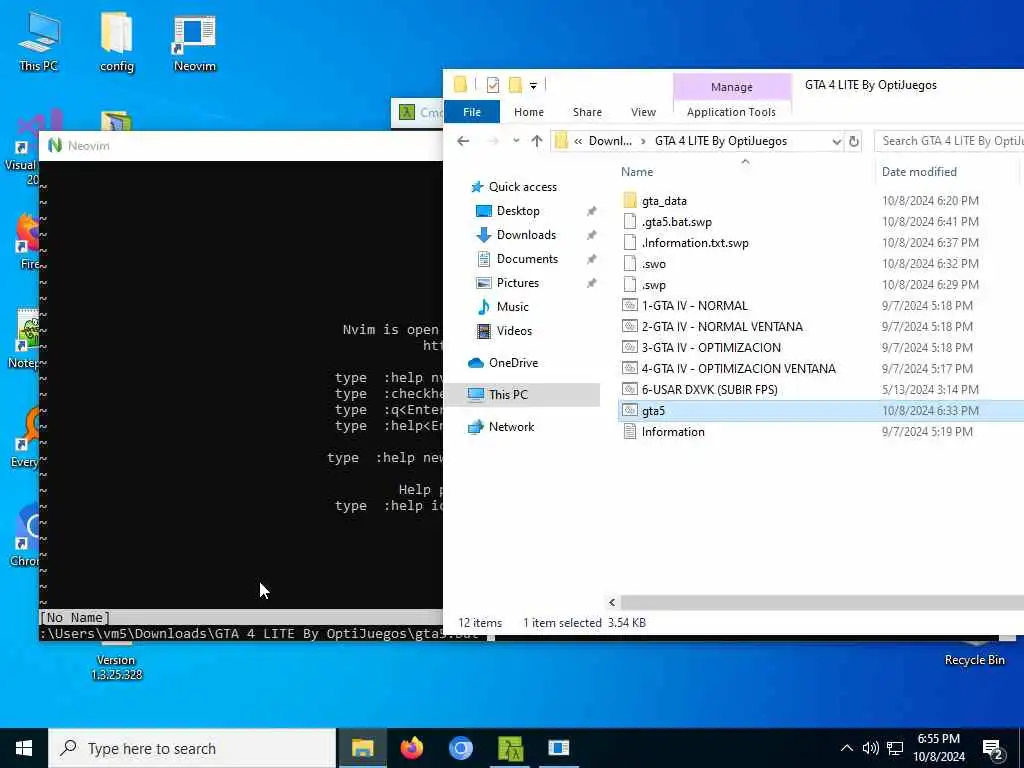The width and height of the screenshot is (1024, 768).
Task: Click the Manage contextual tab
Action: 731,87
